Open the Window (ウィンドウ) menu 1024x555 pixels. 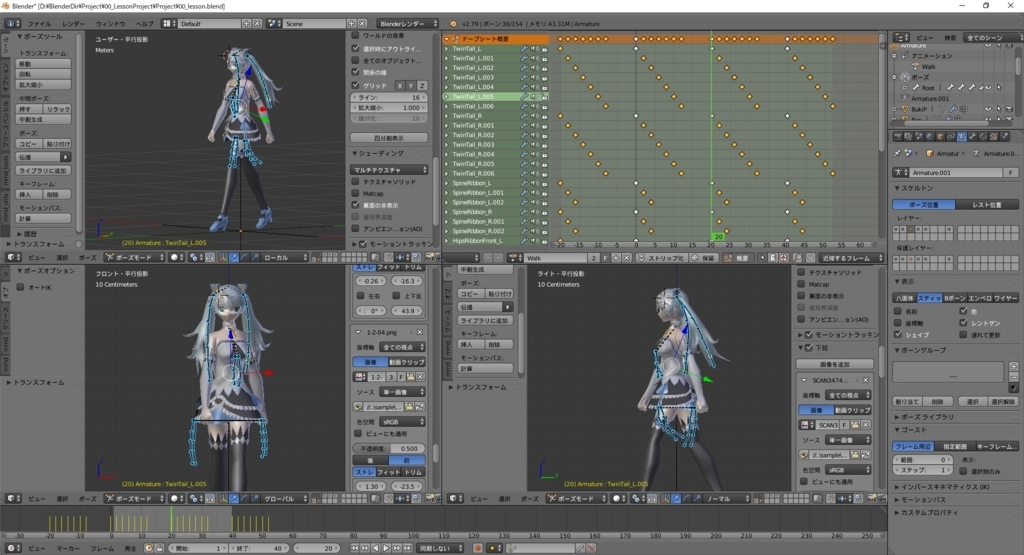(110, 24)
